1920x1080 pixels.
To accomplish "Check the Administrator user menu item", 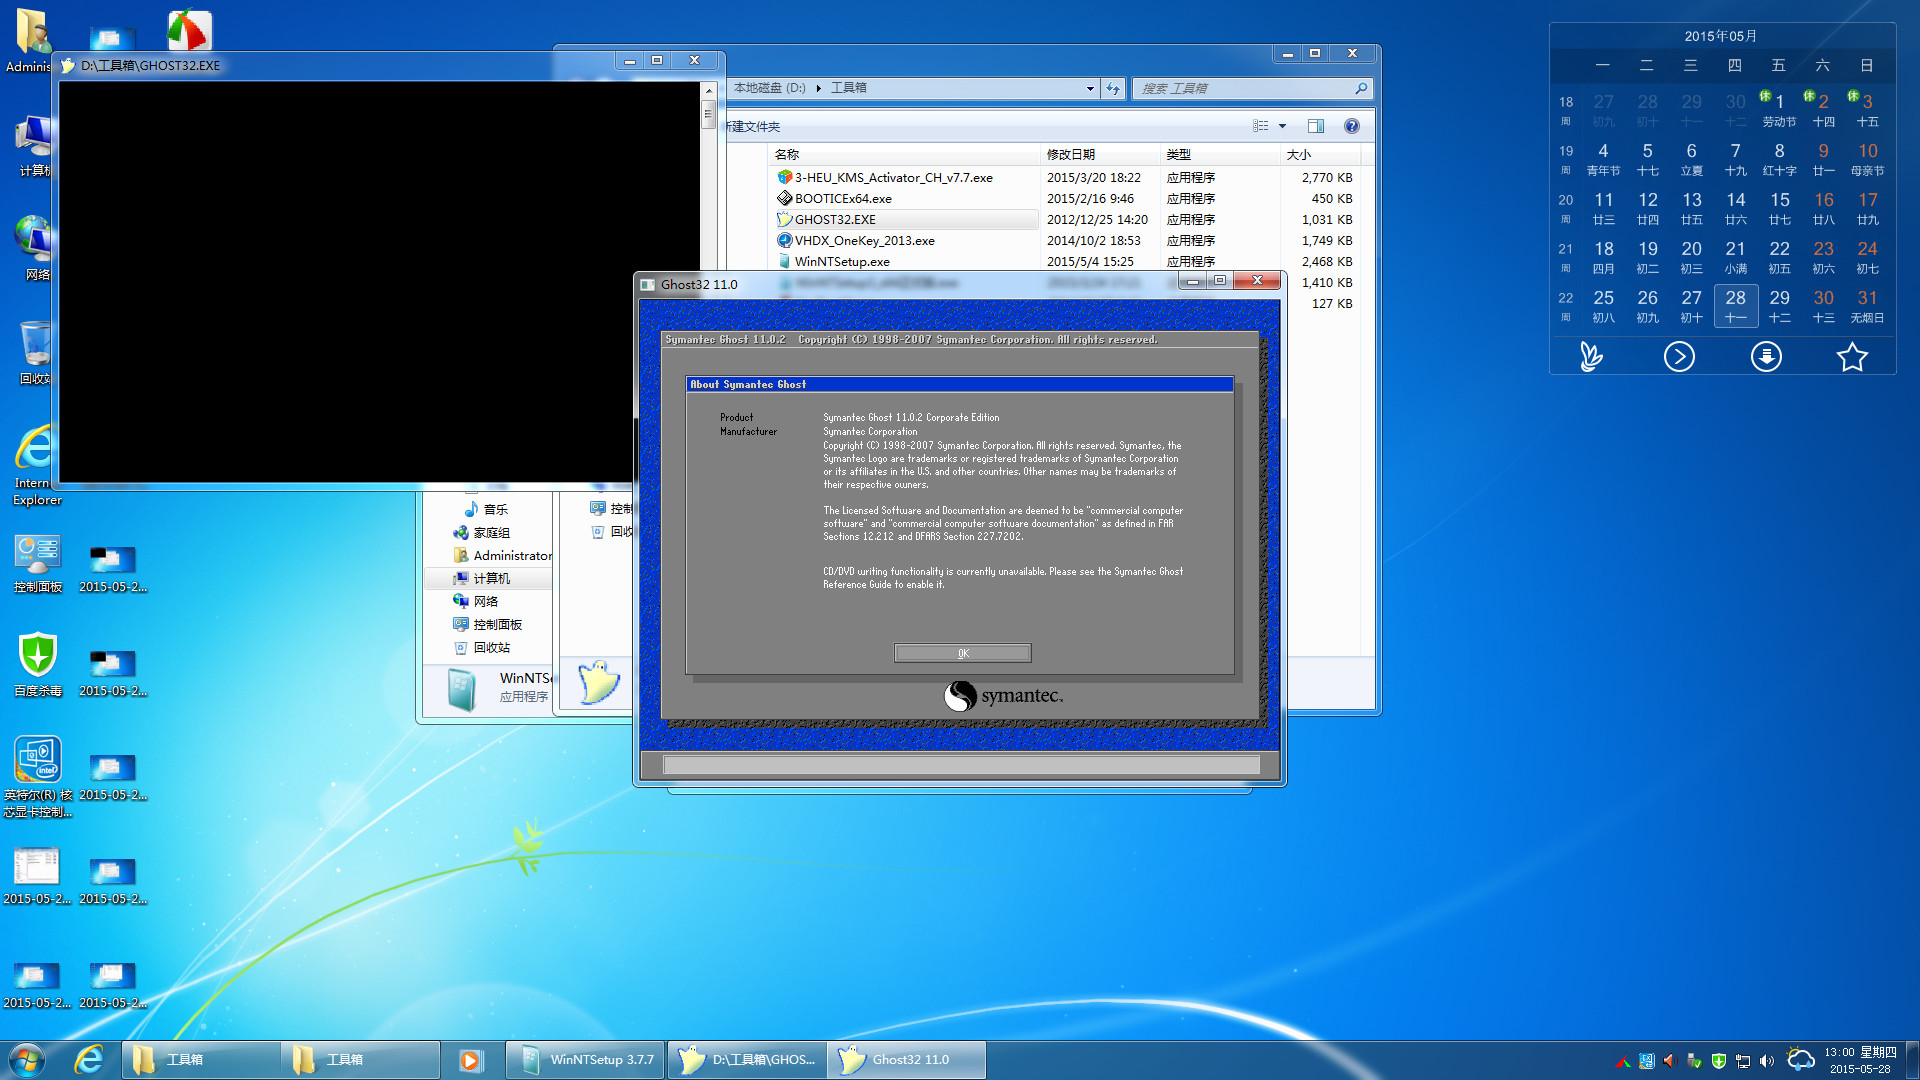I will 516,554.
